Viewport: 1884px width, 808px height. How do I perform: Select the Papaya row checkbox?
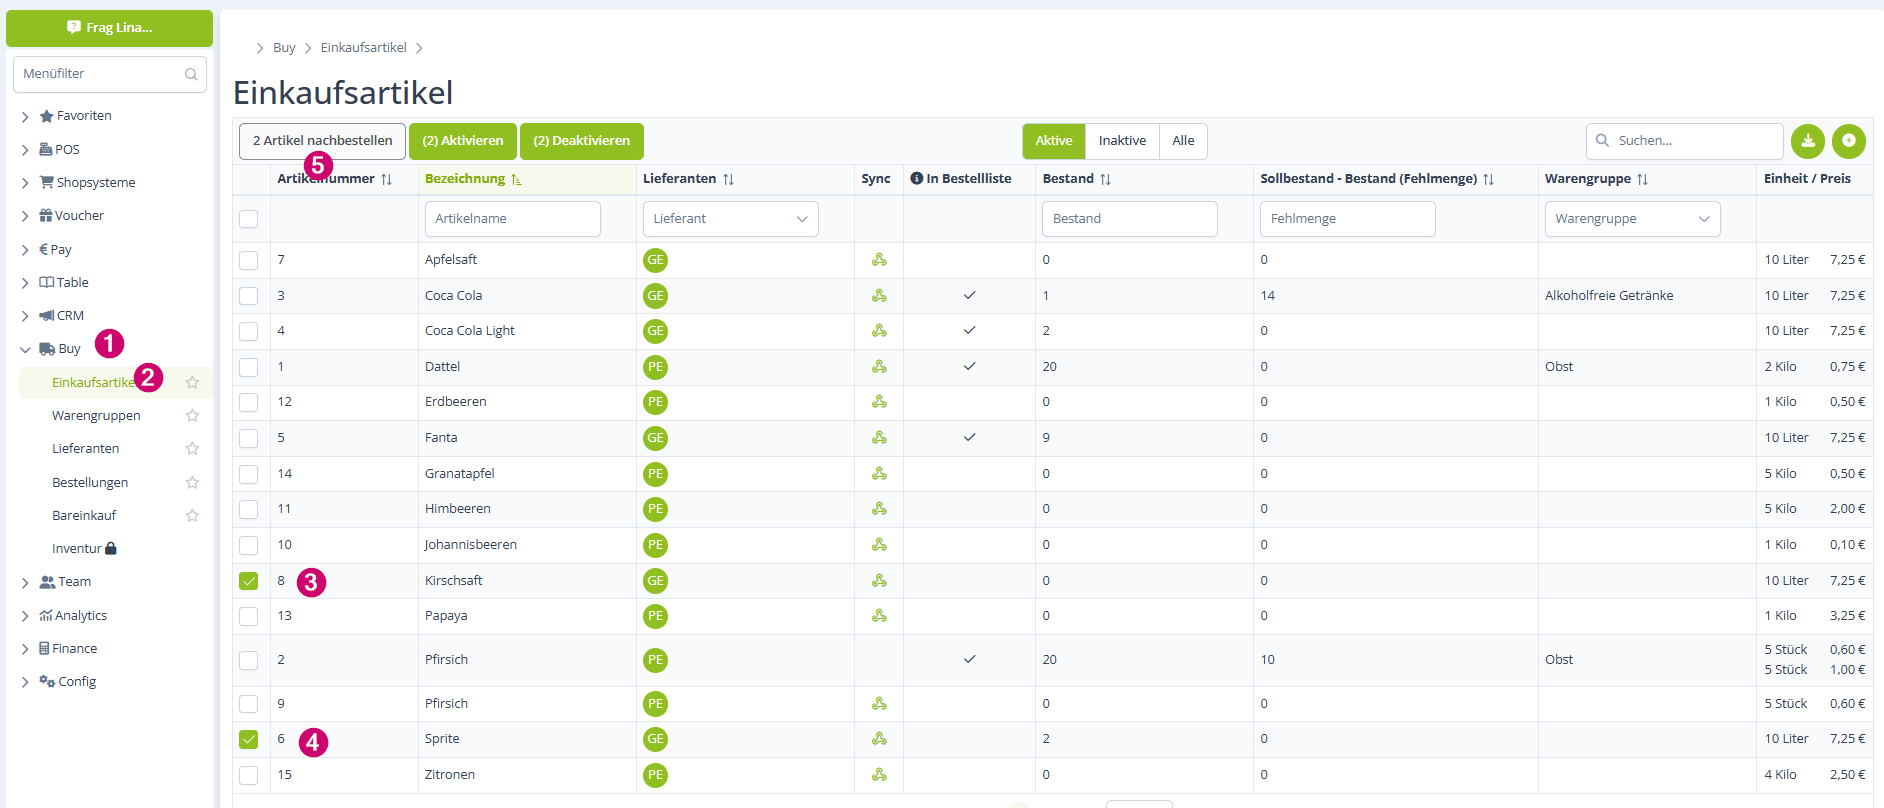tap(249, 616)
